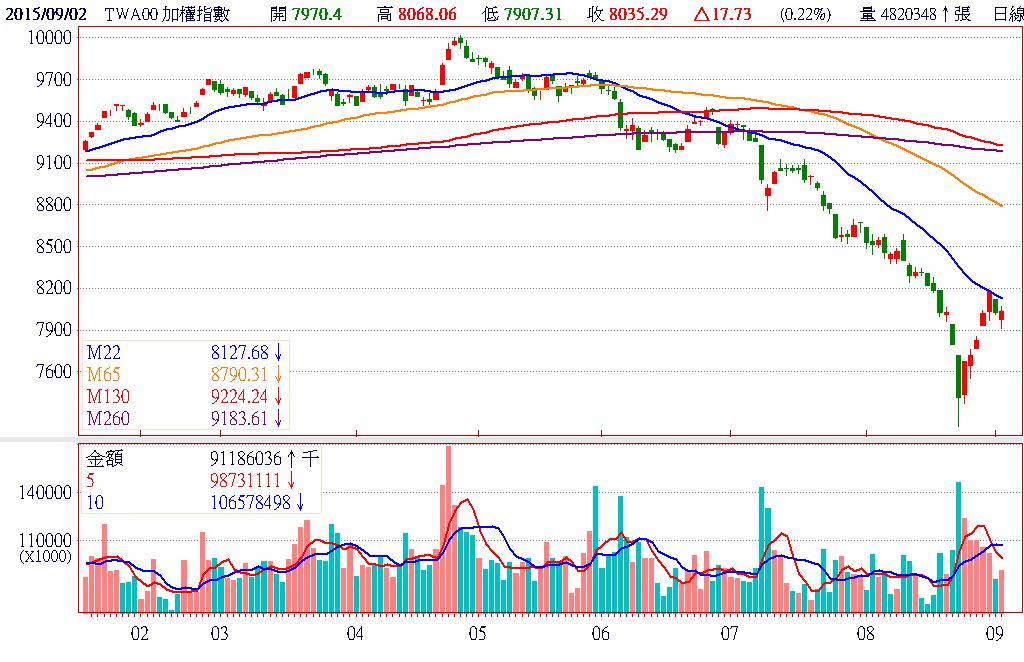
Task: Click the 7600 price axis label
Action: coord(51,372)
